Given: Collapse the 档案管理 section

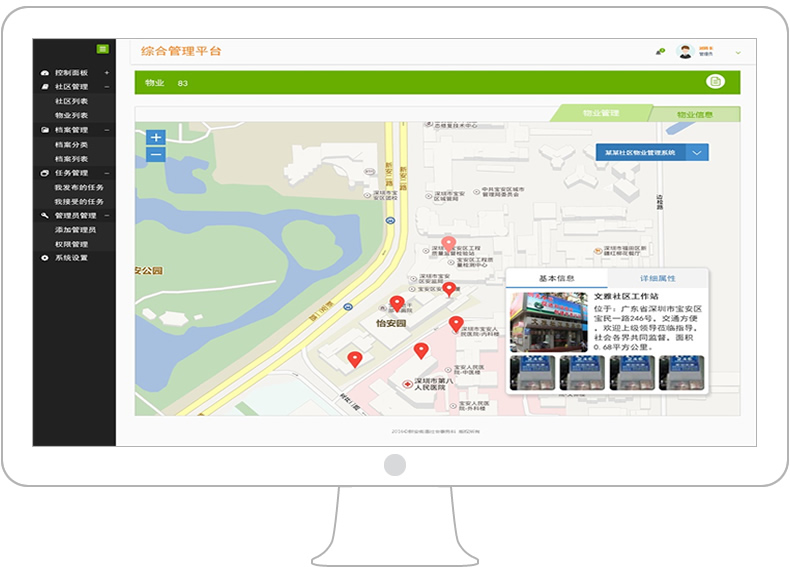Looking at the screenshot, I should pos(107,130).
